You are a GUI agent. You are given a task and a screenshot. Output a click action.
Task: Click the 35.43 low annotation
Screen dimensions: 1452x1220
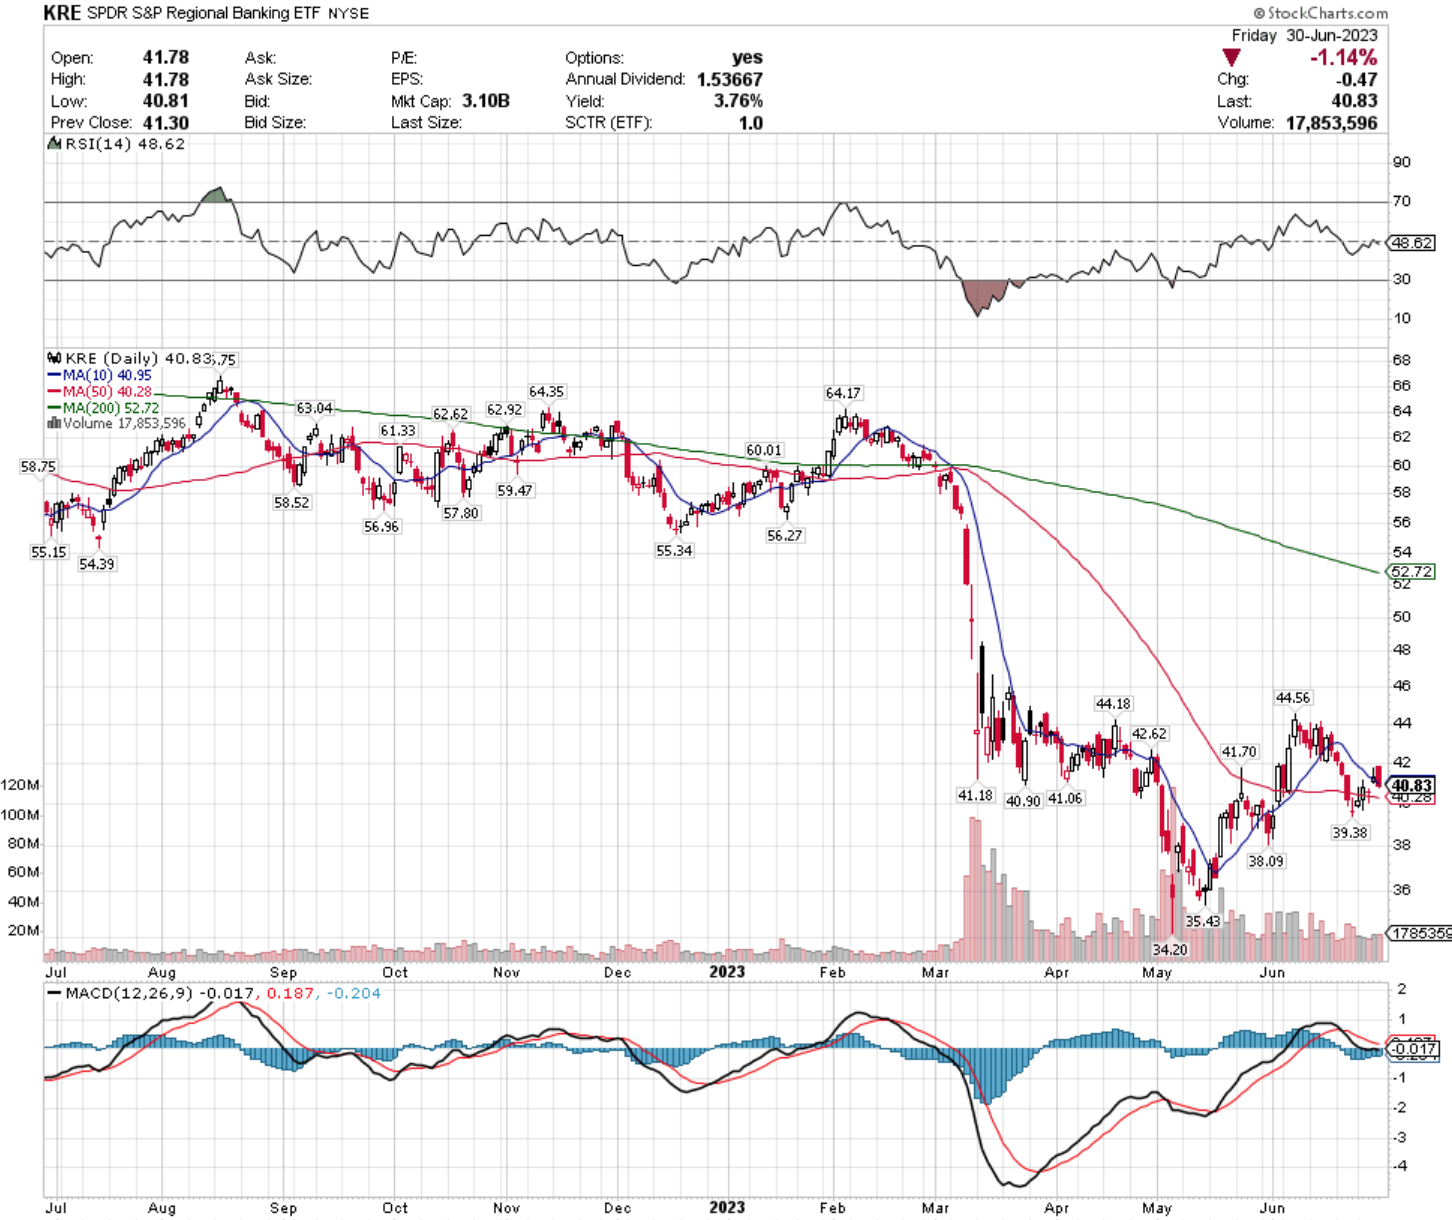pos(1203,921)
